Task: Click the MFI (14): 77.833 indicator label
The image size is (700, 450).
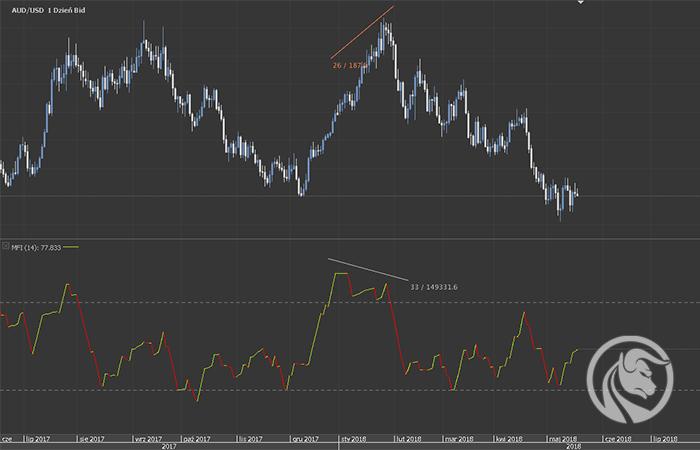Action: (36, 247)
